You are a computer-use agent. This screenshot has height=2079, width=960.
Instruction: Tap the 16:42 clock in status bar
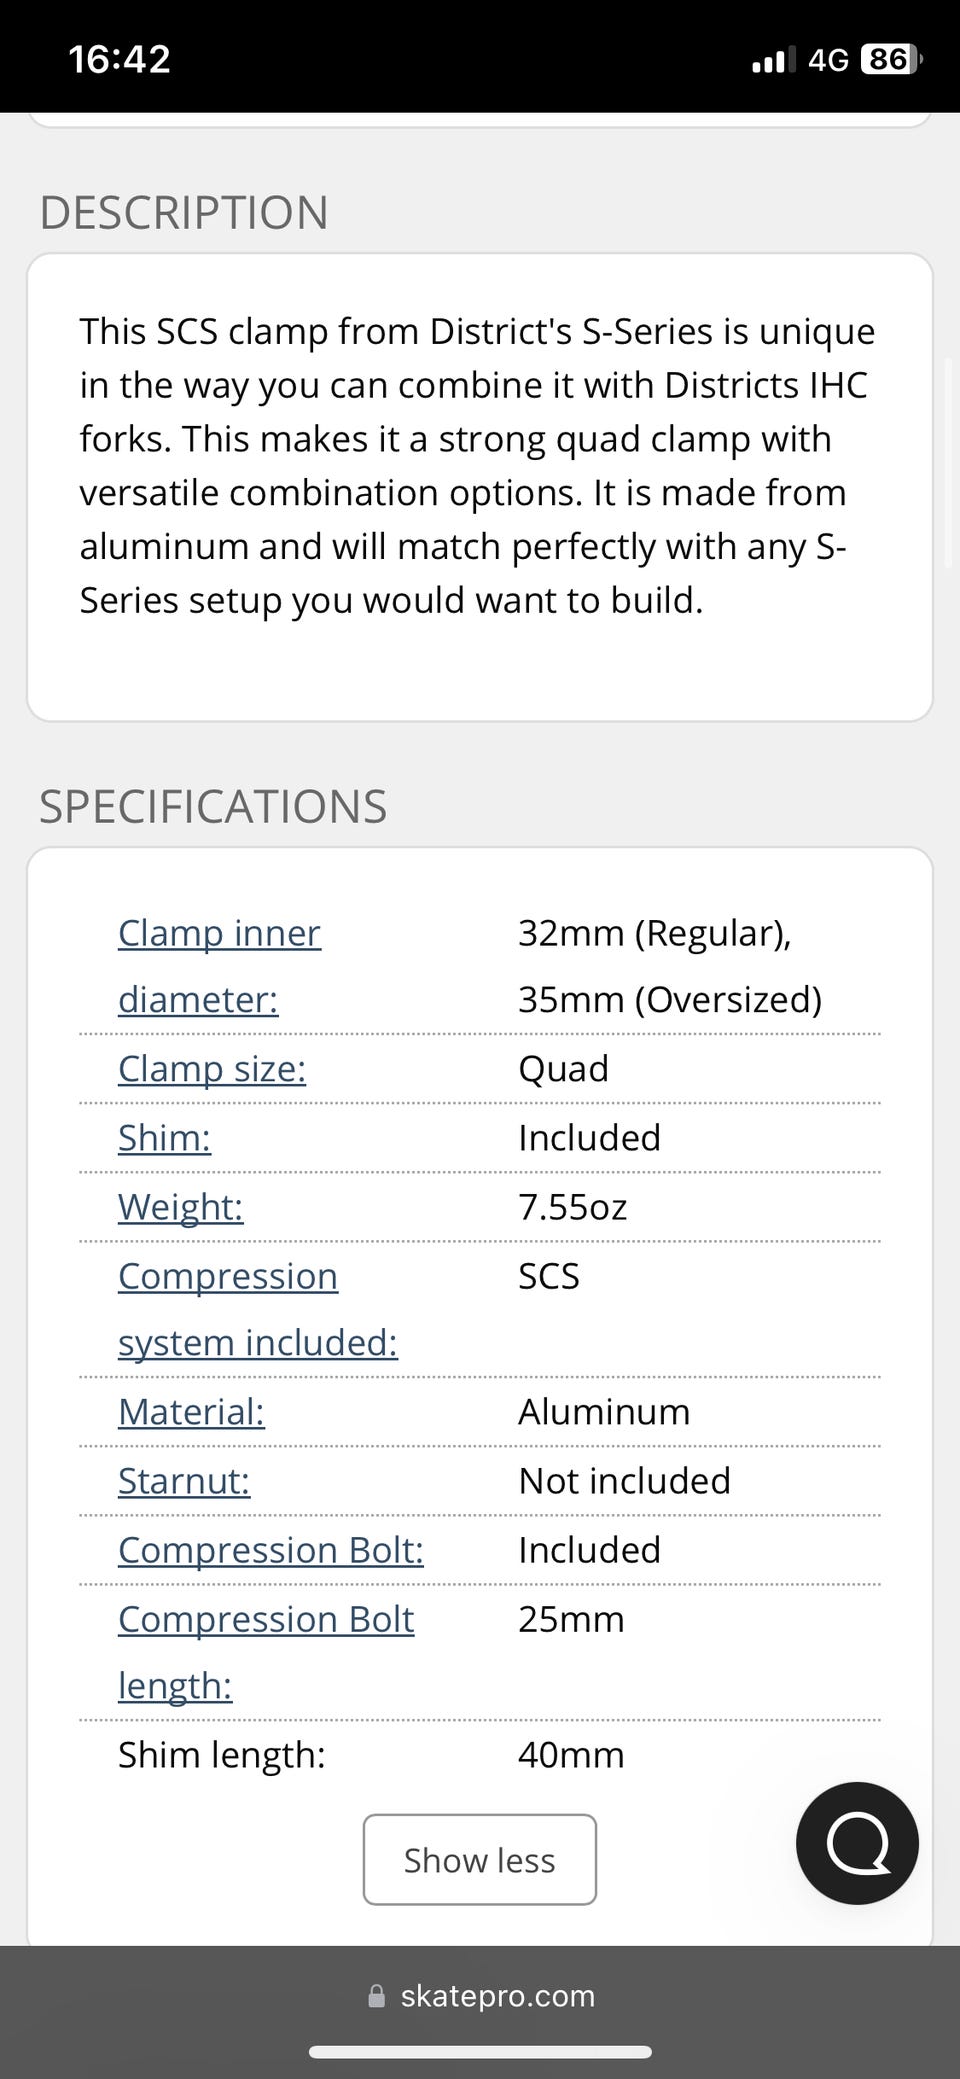(119, 60)
